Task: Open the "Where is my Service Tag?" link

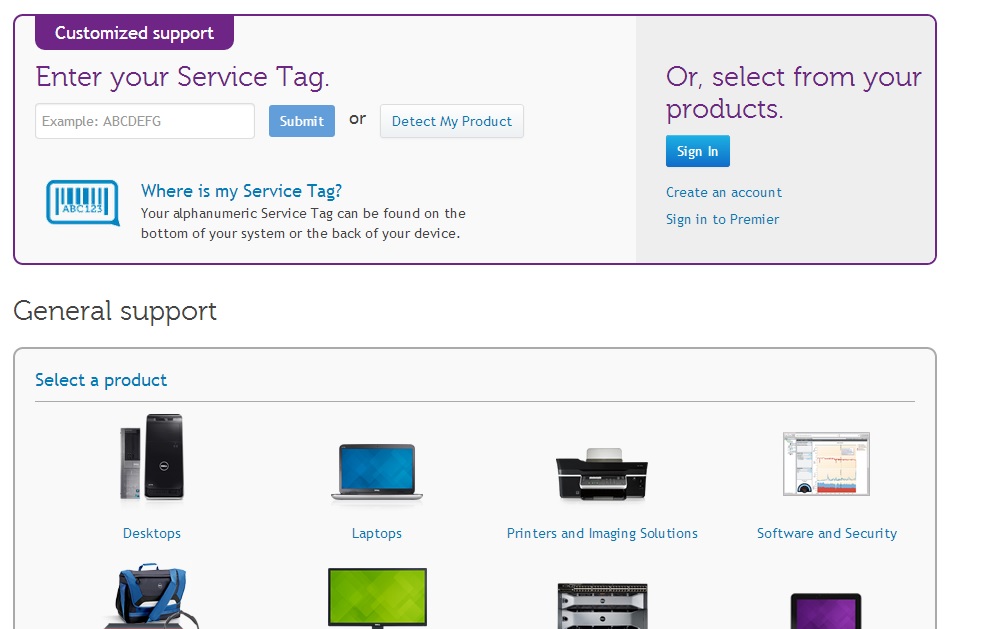Action: [241, 191]
